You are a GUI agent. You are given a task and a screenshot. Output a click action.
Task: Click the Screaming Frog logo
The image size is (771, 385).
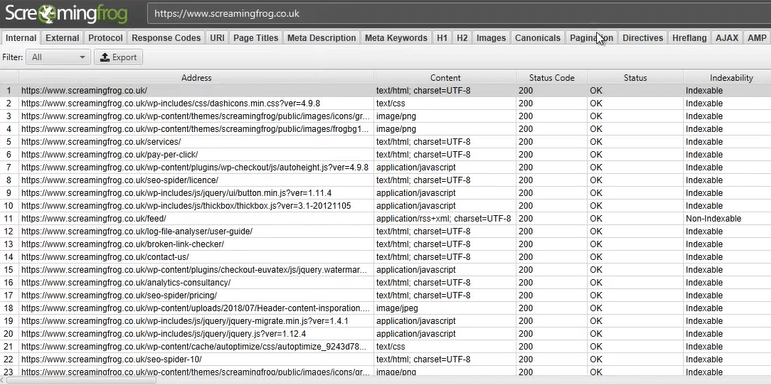(x=66, y=14)
